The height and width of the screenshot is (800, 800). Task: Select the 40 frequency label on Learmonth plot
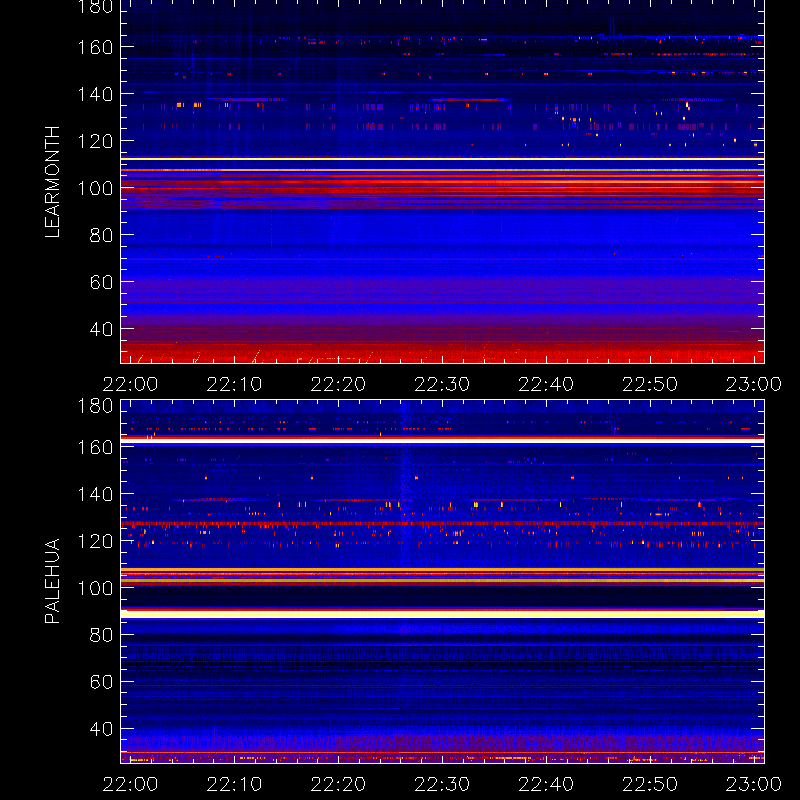(102, 329)
